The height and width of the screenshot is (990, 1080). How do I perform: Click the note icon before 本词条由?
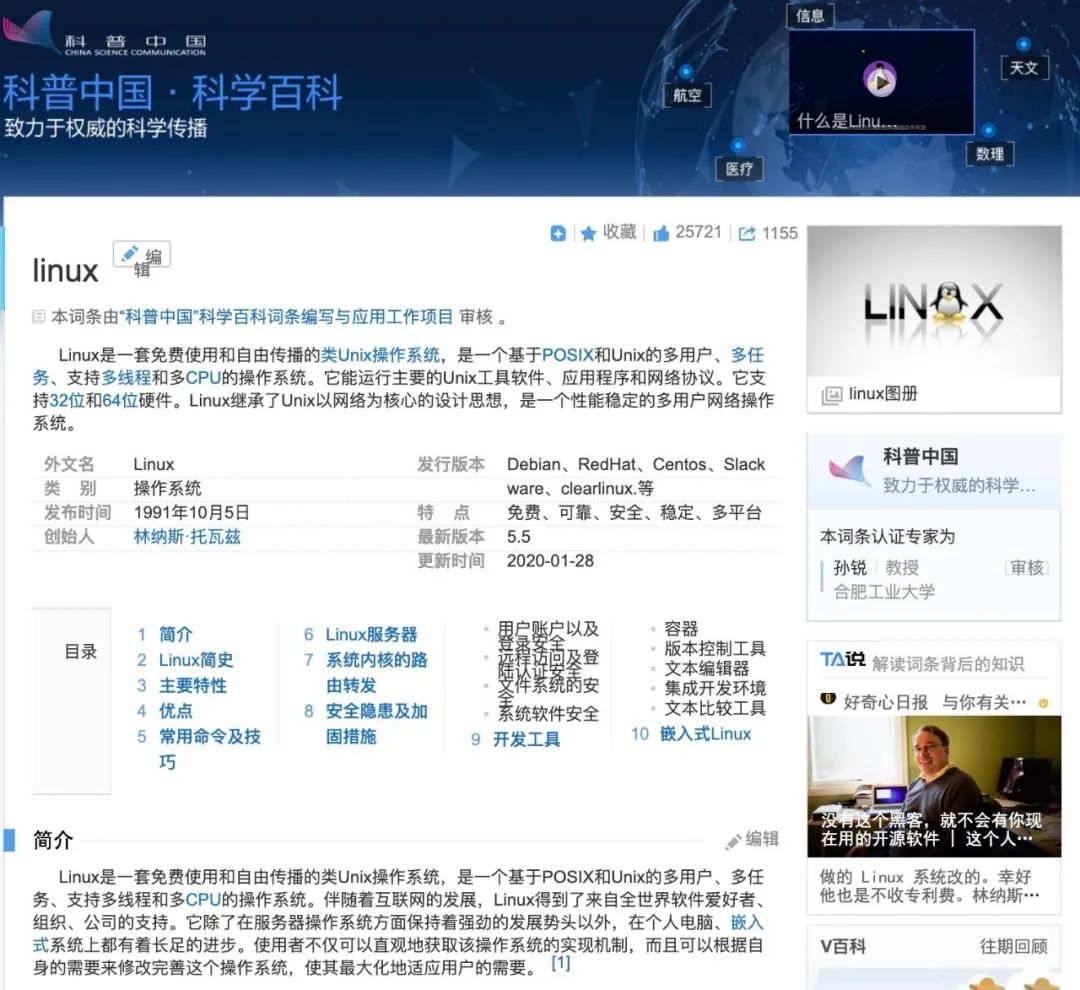(x=39, y=316)
